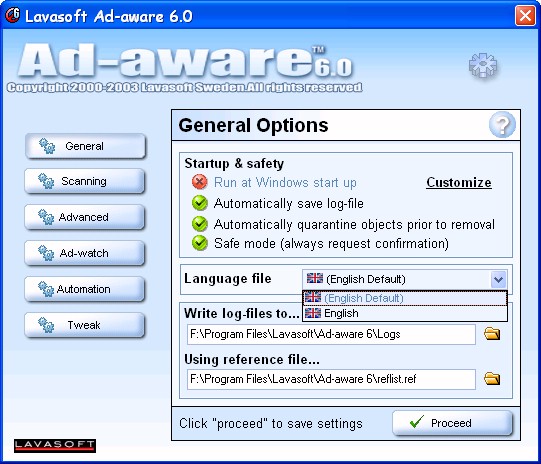Select (English Default) from language list
The height and width of the screenshot is (464, 541).
(404, 298)
